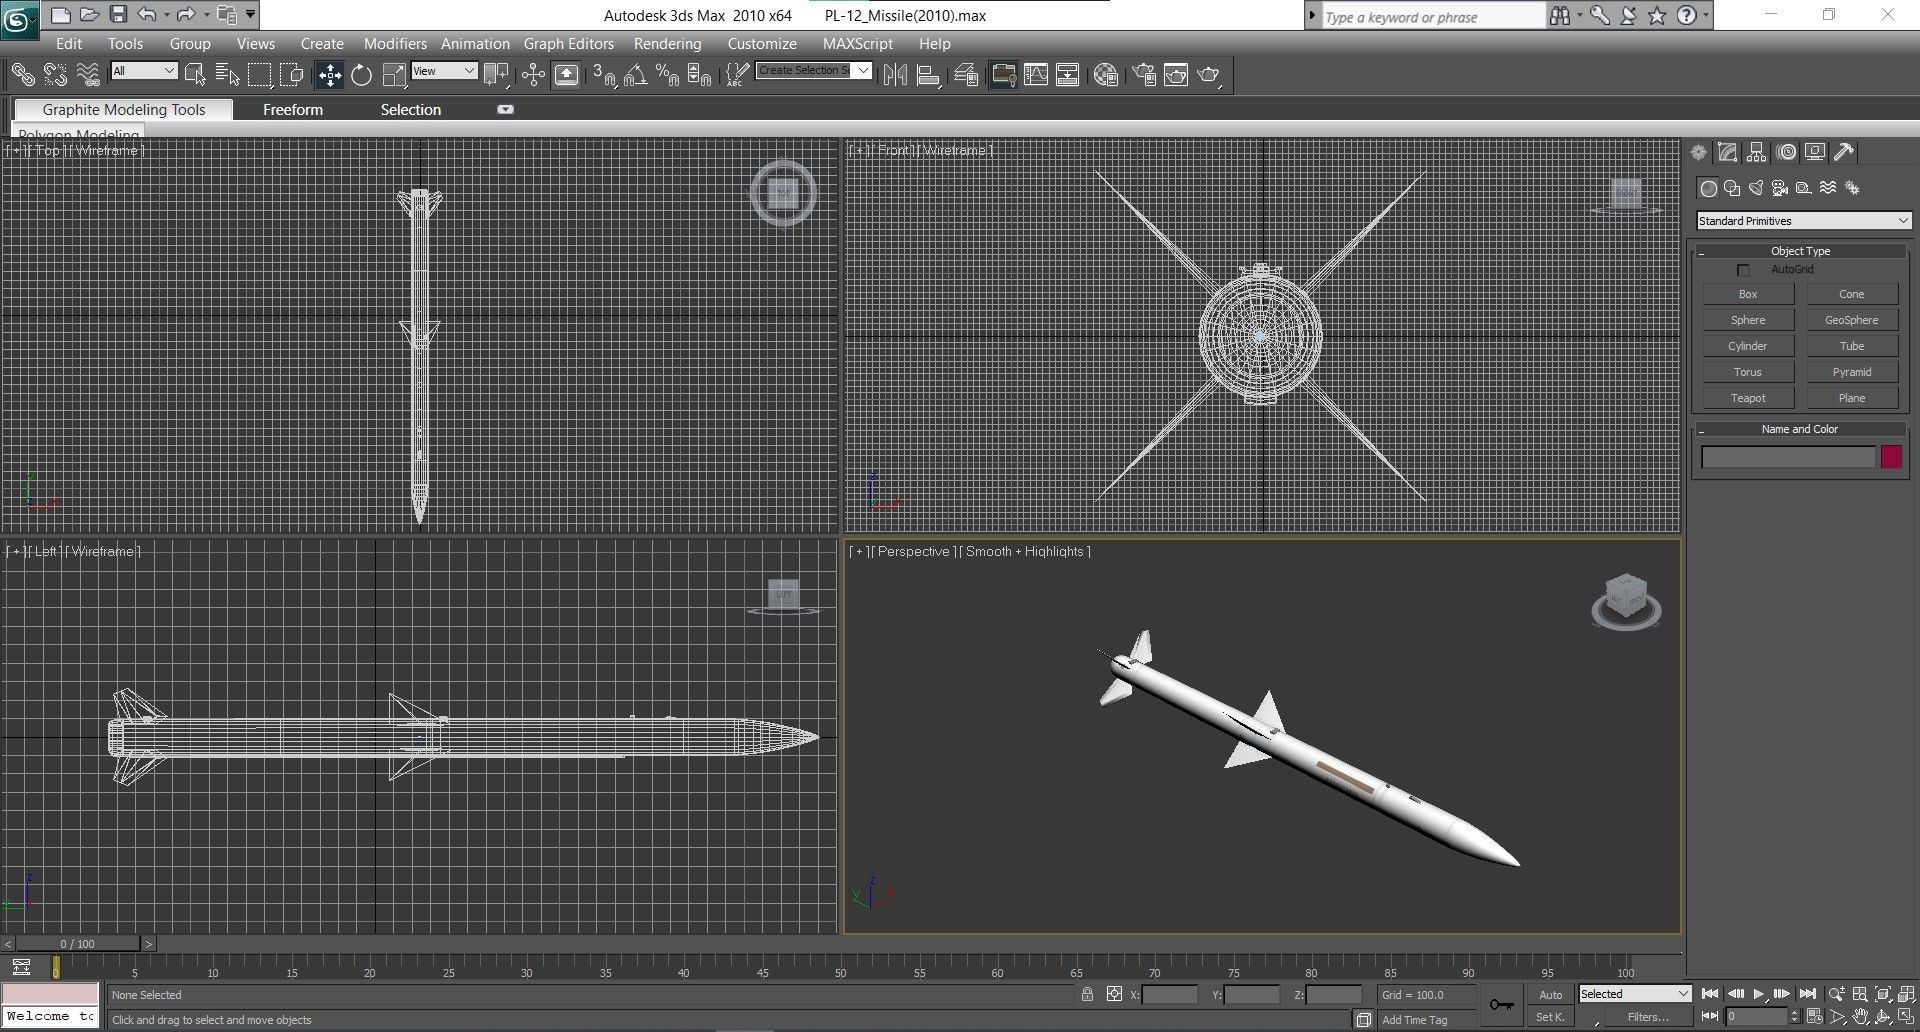The image size is (1920, 1032).
Task: Click the Bind to Space Warp tool
Action: click(88, 74)
